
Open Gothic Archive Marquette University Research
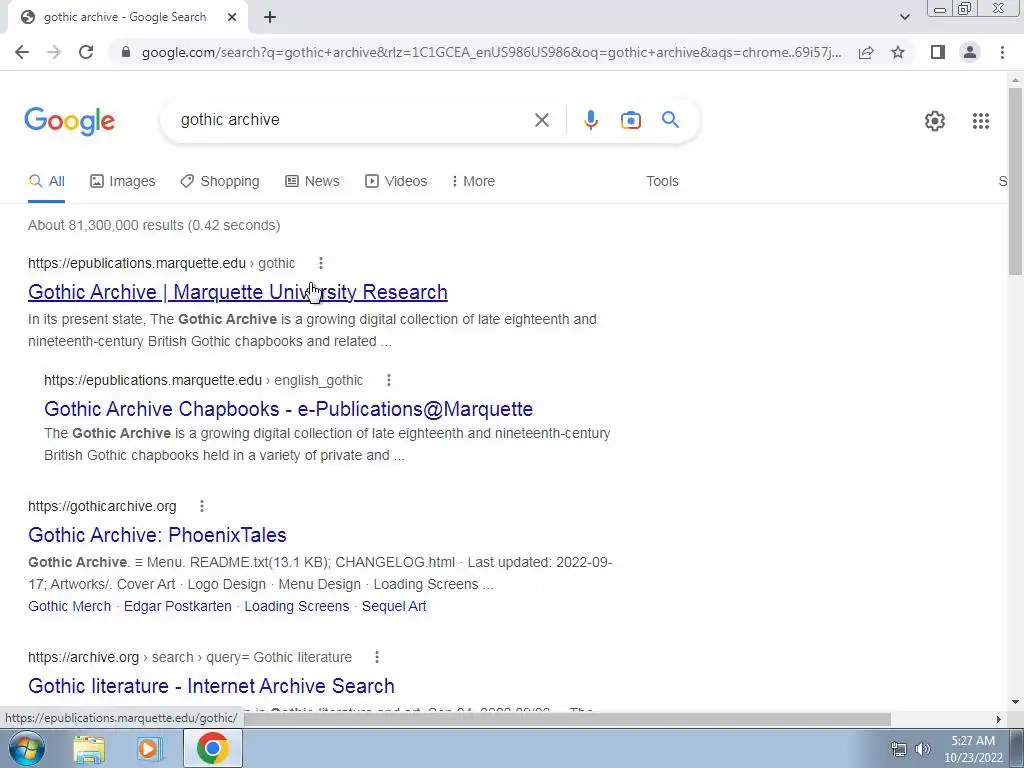(x=238, y=292)
